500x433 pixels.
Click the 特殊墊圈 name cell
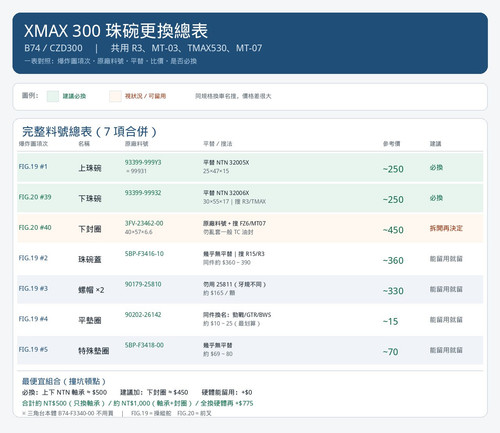click(94, 351)
